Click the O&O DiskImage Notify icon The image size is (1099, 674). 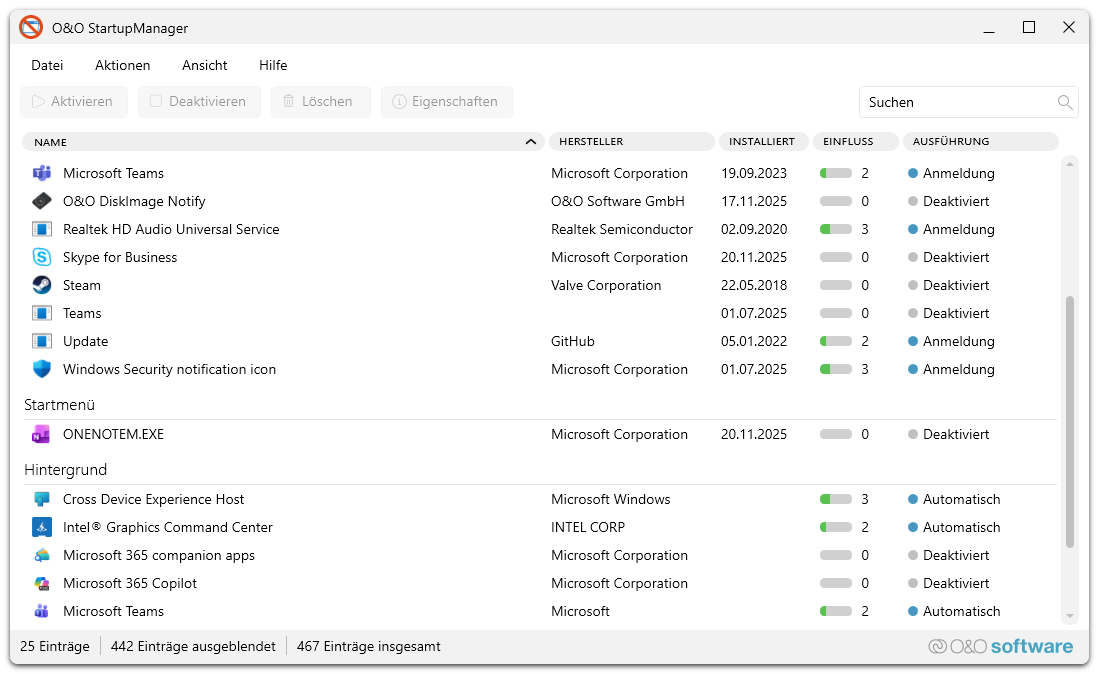coord(41,201)
